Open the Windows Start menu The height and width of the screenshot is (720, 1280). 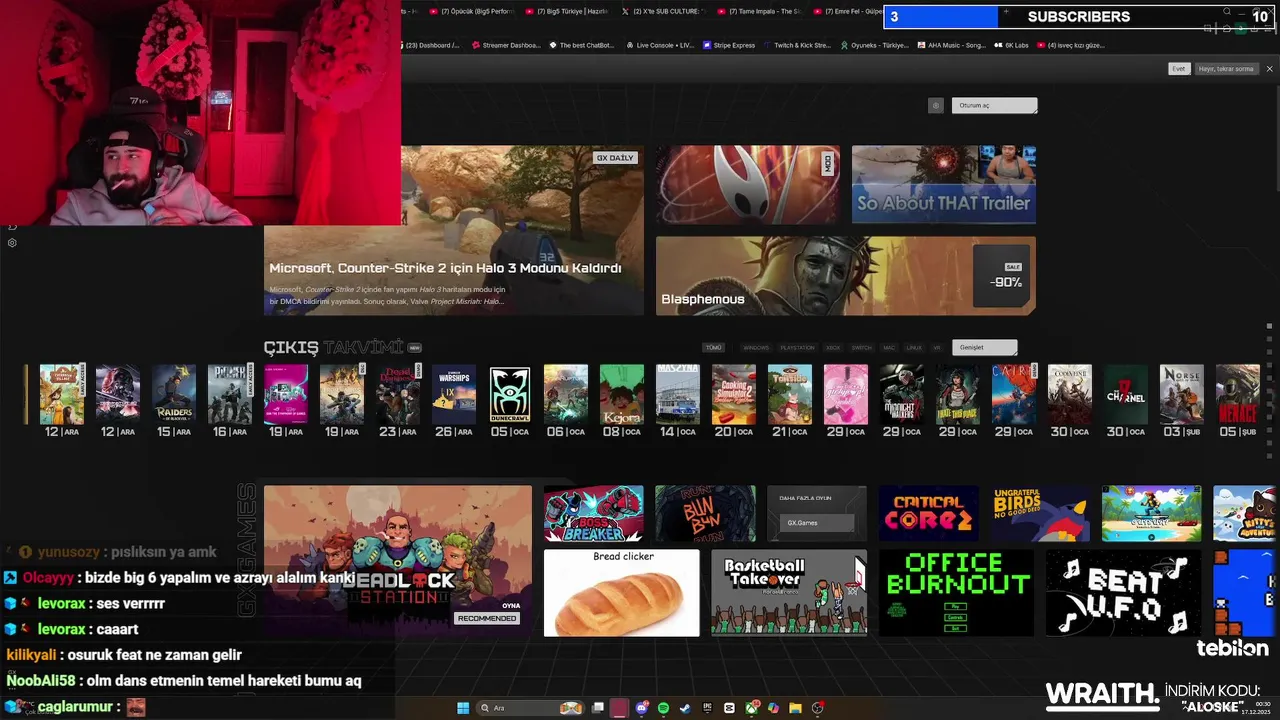click(x=463, y=708)
